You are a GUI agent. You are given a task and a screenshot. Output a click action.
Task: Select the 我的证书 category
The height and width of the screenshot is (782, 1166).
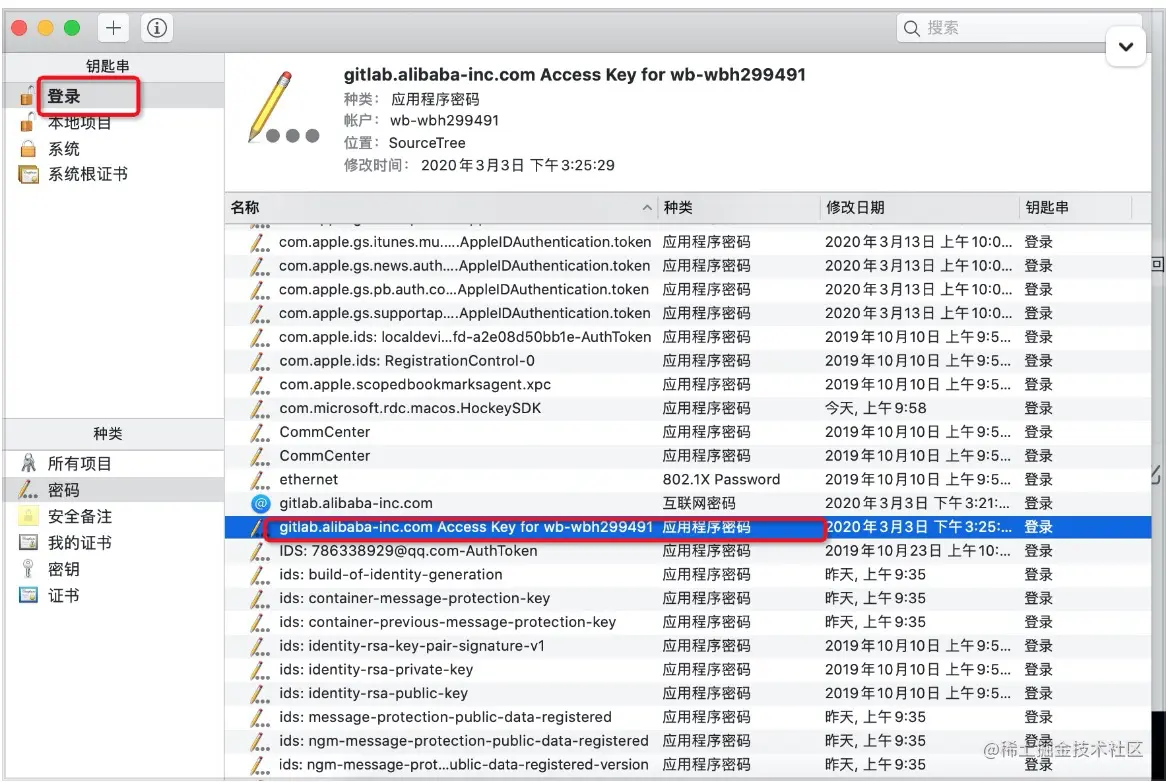(114, 543)
